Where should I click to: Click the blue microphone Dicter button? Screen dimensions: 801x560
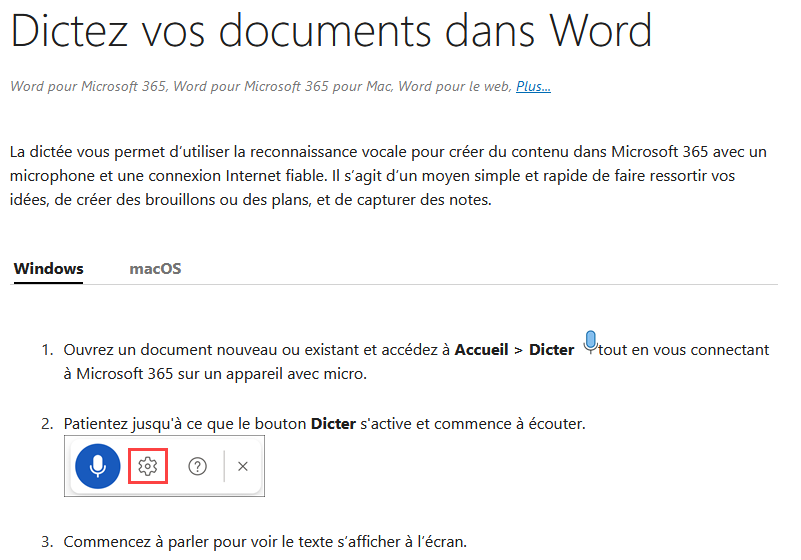coord(98,466)
